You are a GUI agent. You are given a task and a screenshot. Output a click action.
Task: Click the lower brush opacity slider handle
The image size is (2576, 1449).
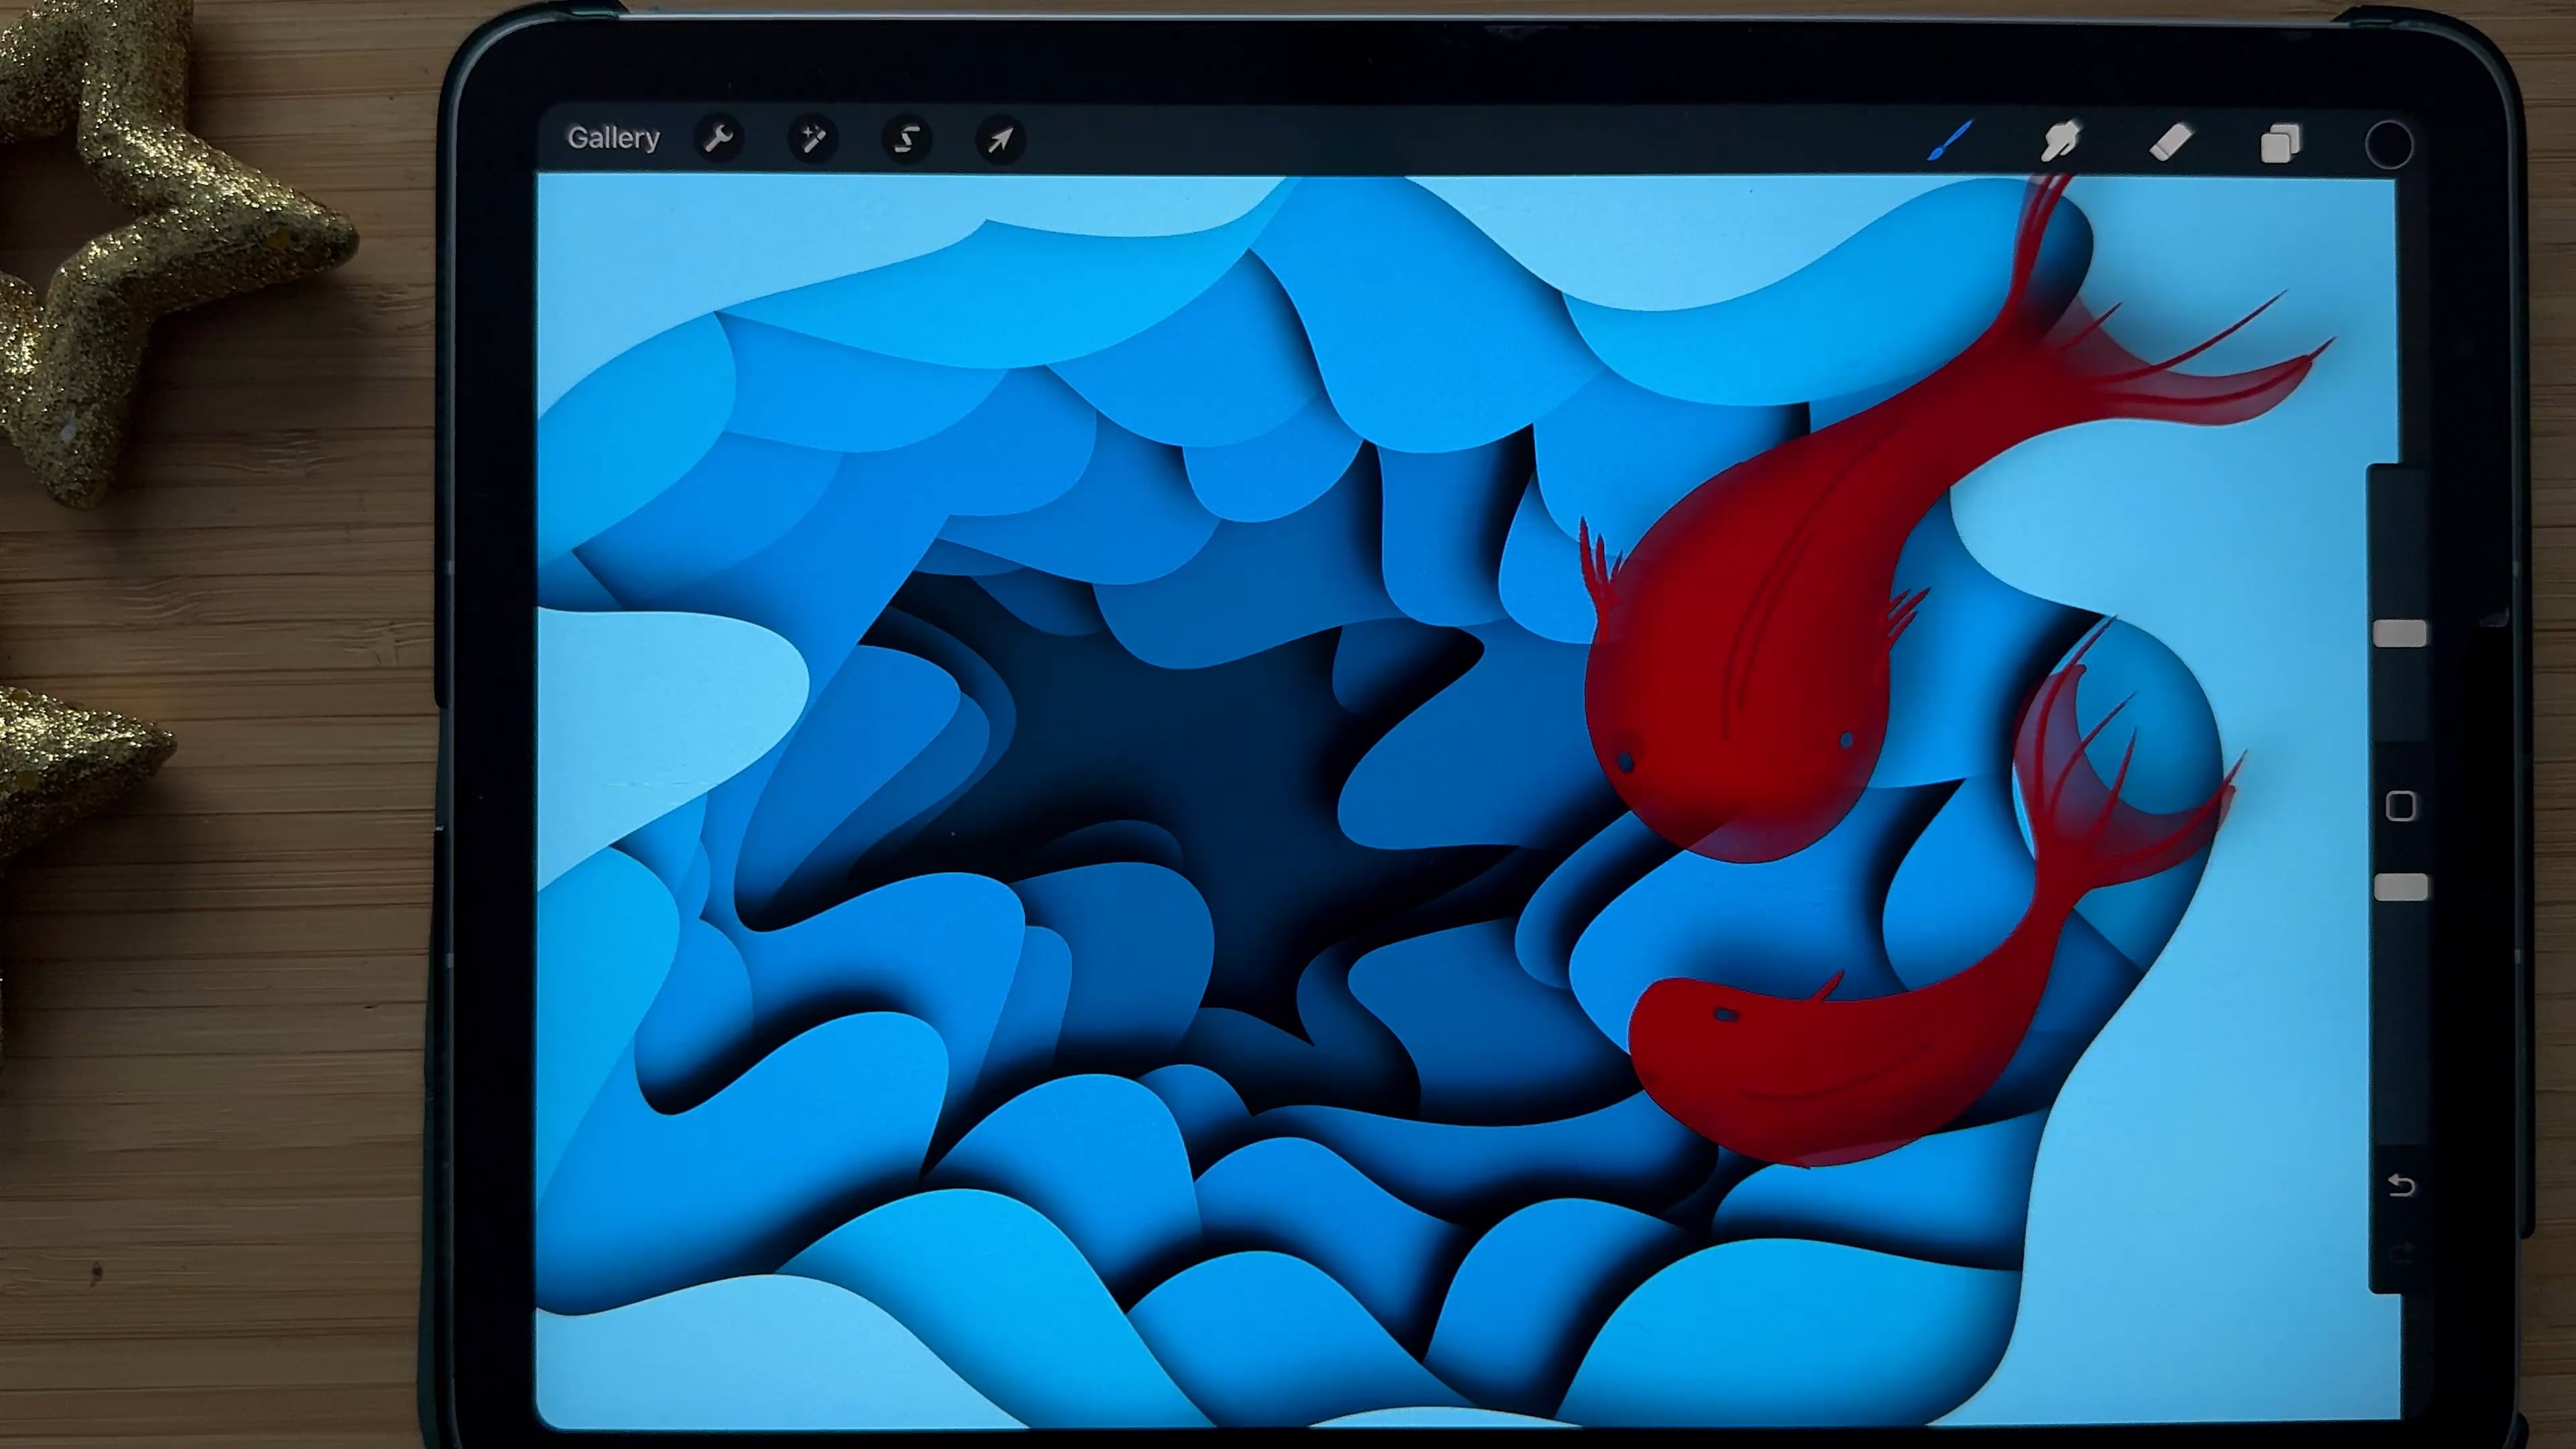point(2401,887)
